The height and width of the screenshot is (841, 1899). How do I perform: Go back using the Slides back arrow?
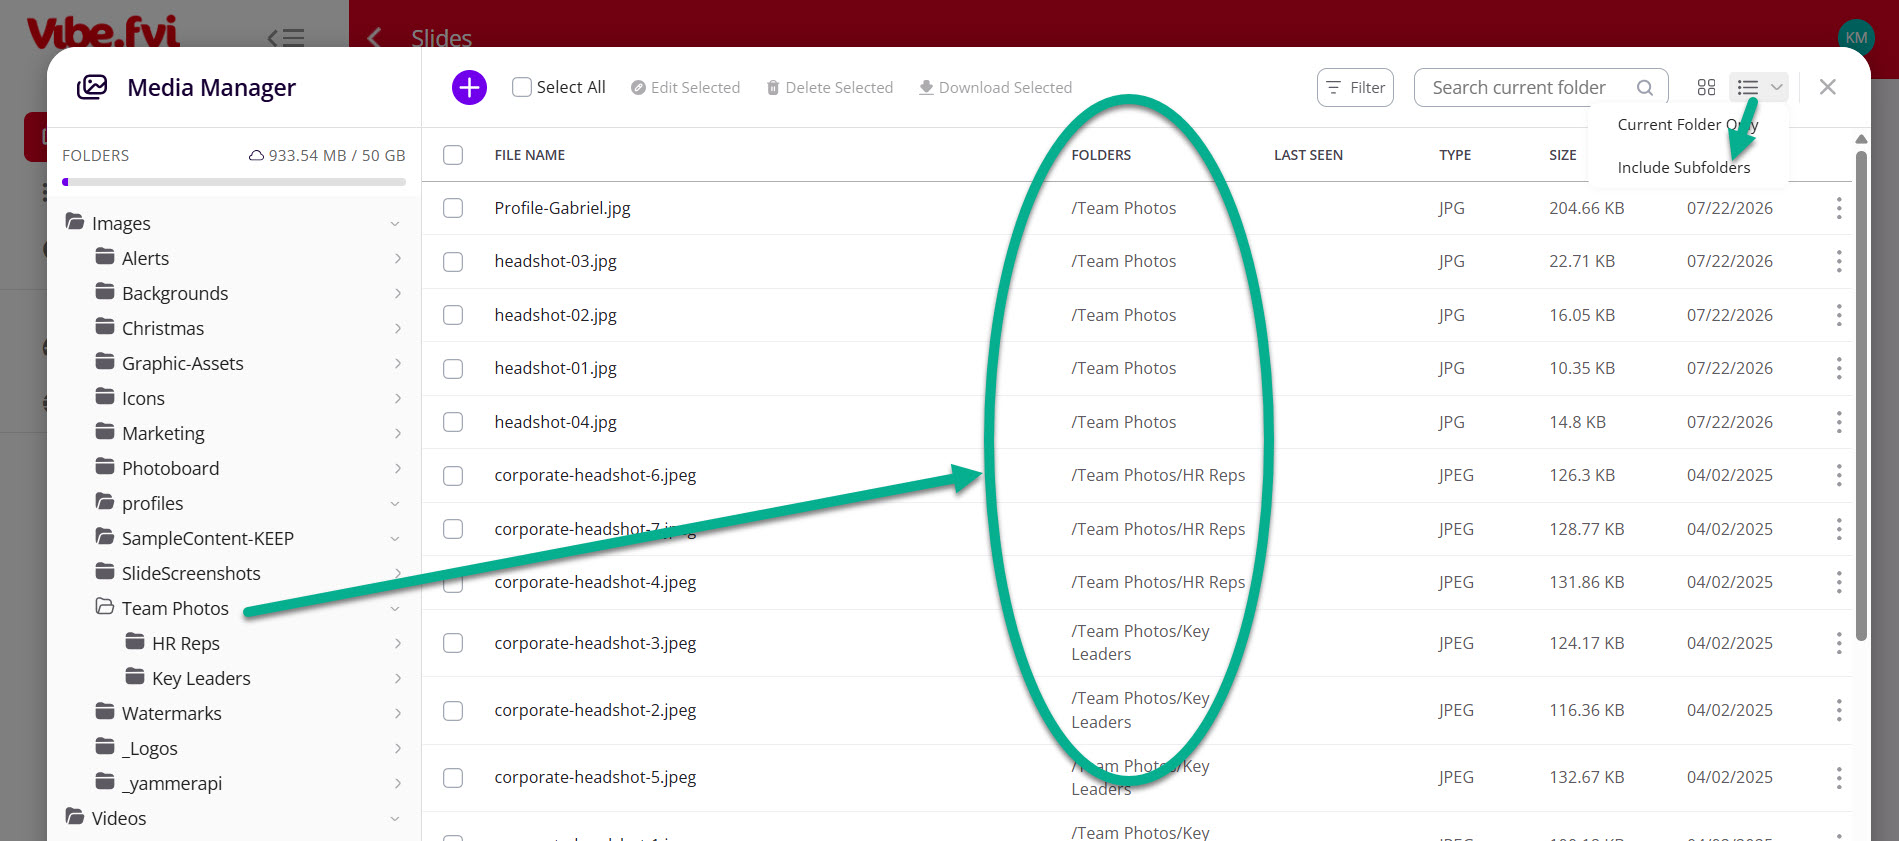tap(375, 38)
